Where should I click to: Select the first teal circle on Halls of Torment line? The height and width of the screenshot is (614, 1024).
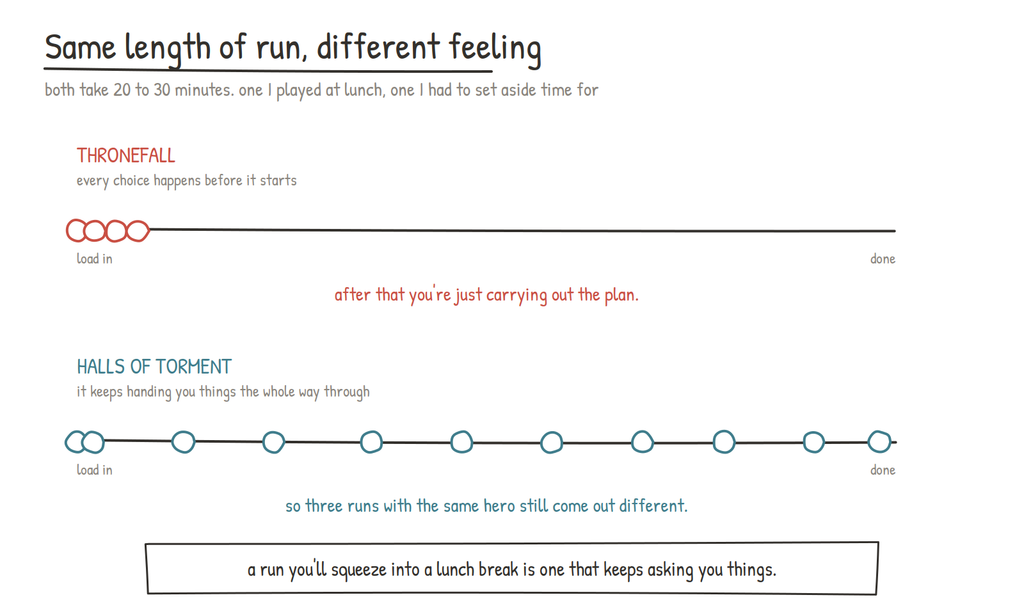(x=76, y=442)
